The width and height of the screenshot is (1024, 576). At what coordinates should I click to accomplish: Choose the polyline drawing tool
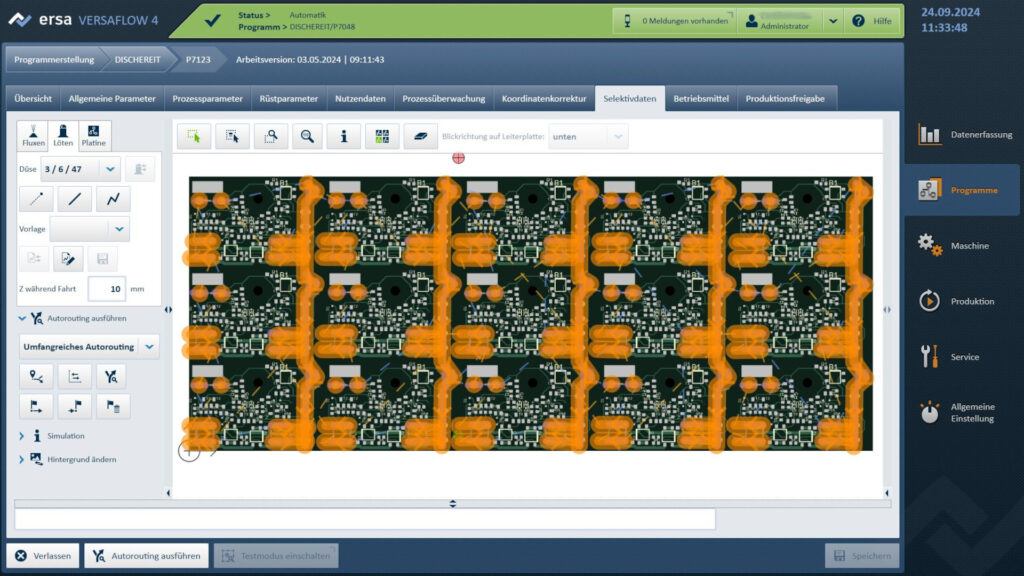(x=113, y=199)
